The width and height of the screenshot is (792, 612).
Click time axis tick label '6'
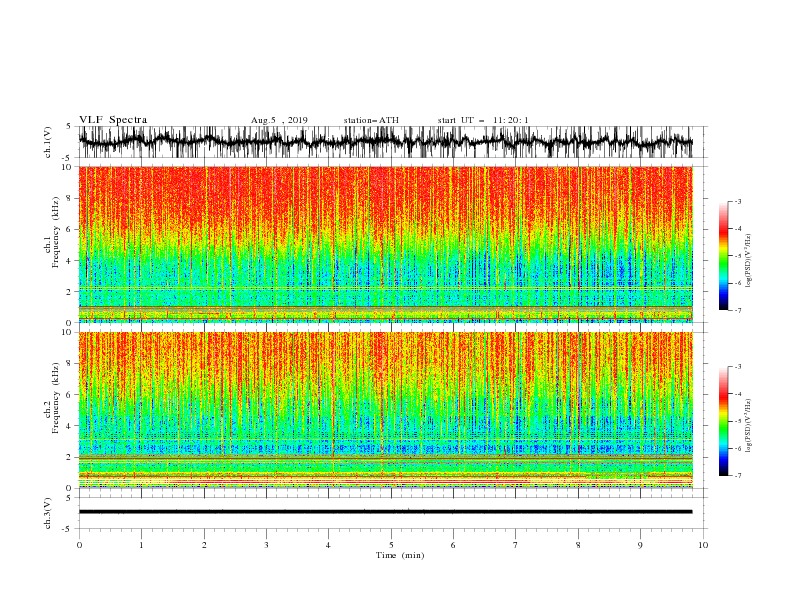pos(453,545)
